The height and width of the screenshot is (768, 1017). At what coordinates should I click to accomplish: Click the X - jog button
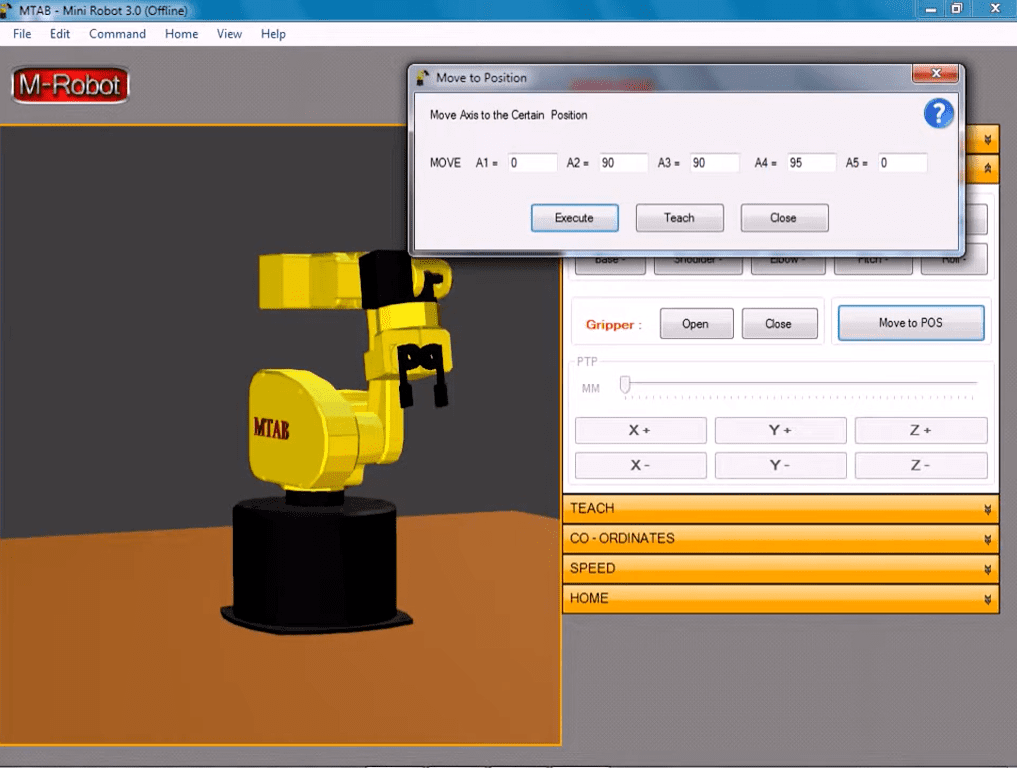click(x=640, y=465)
